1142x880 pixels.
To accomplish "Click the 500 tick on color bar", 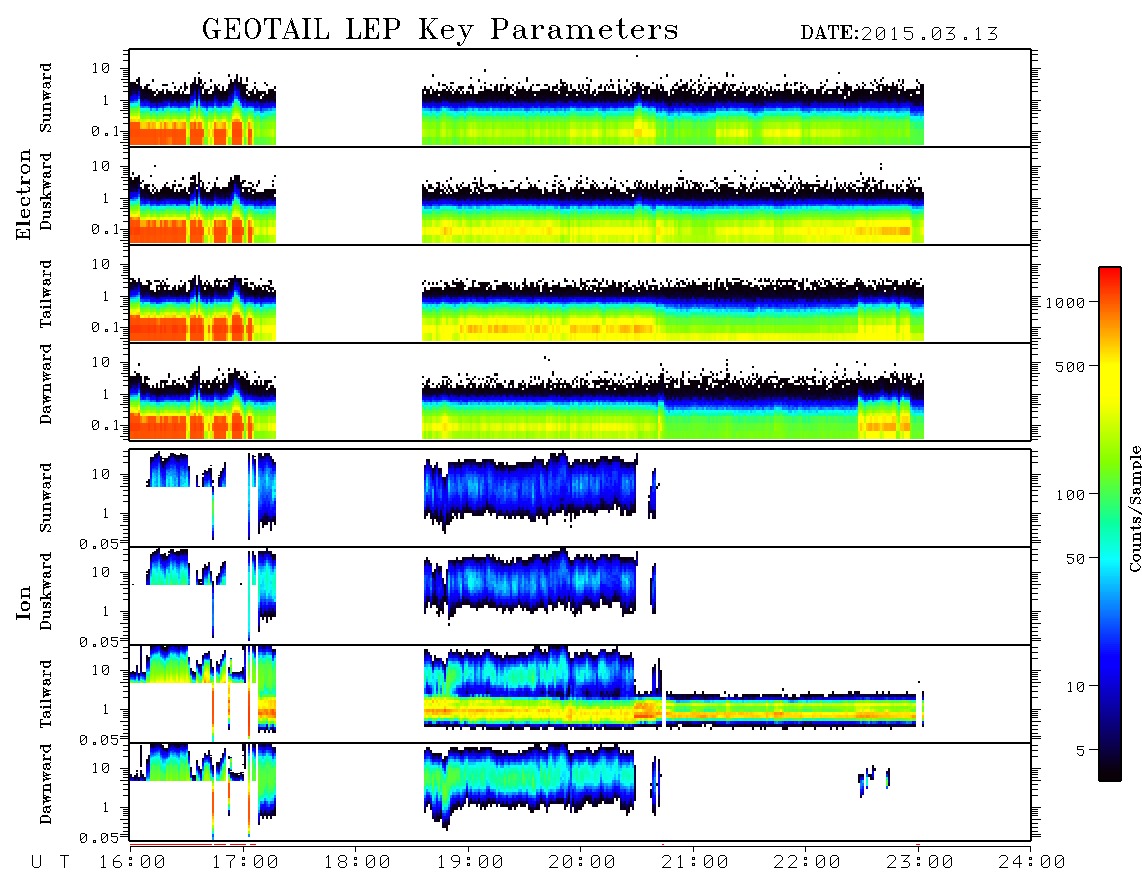I will (1070, 366).
